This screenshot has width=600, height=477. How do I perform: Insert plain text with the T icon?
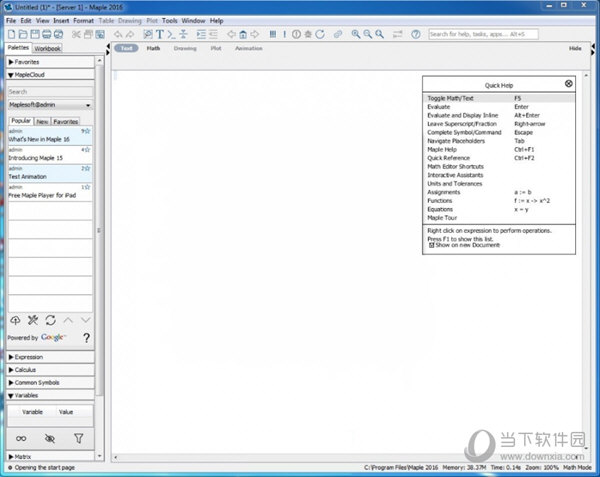click(160, 34)
